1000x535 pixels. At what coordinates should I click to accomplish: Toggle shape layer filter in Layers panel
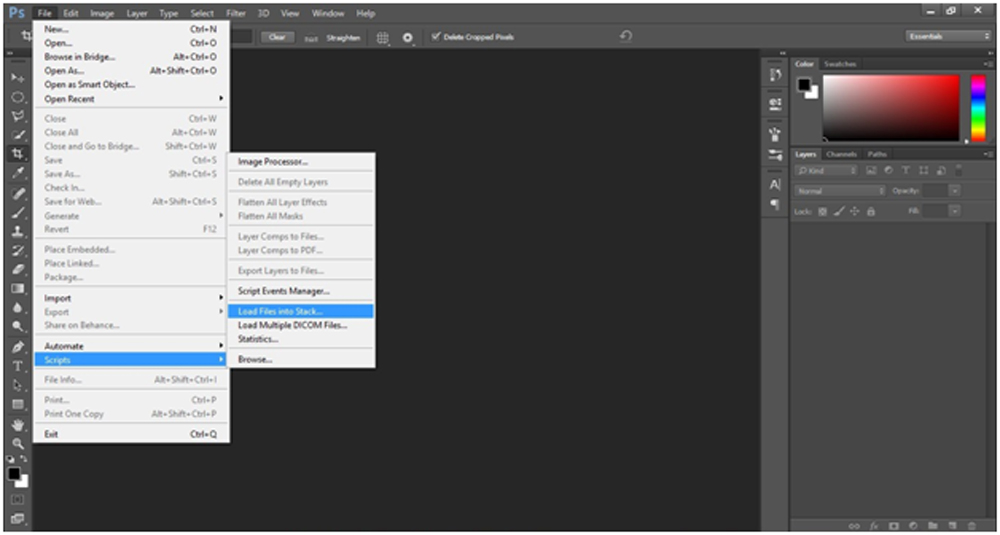(x=923, y=171)
